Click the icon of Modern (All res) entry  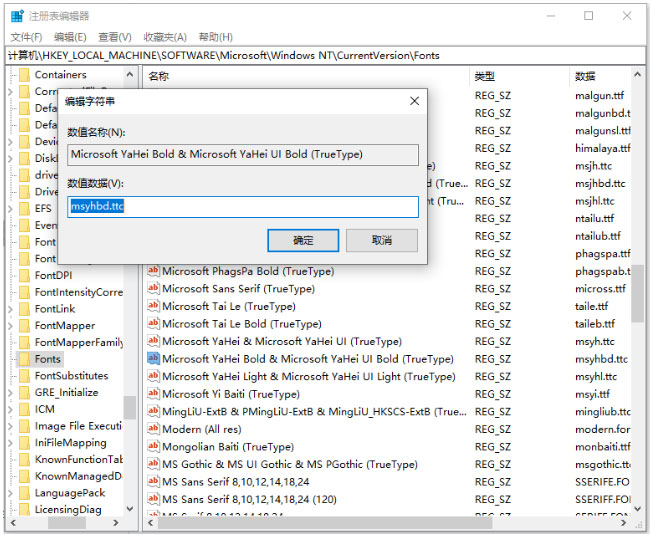[153, 428]
